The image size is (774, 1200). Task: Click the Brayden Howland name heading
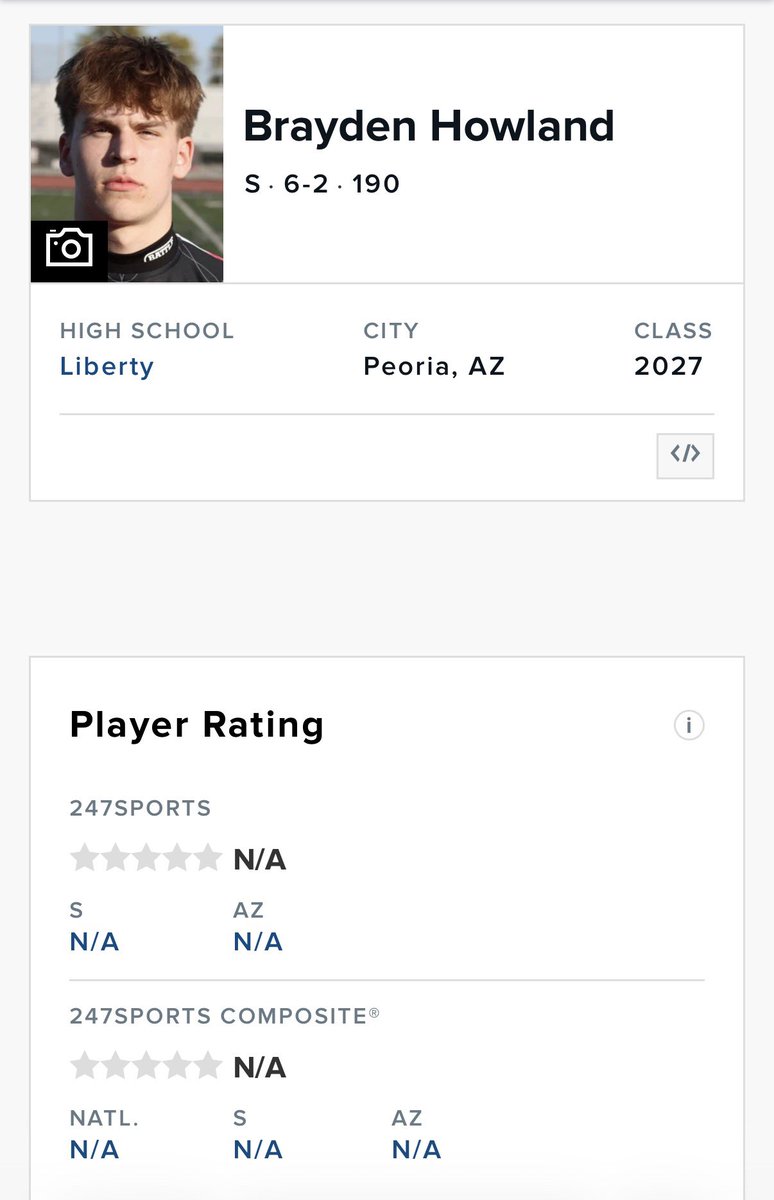(x=429, y=127)
